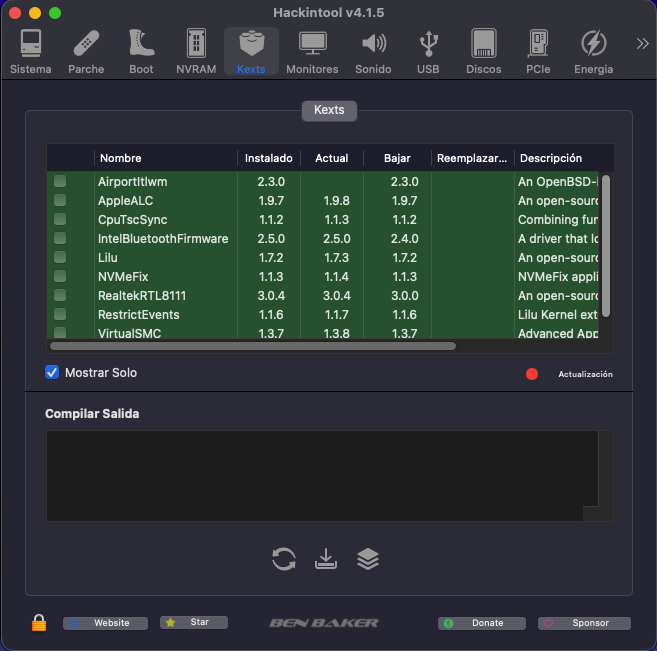Click inside the Compilar Salida output area
The height and width of the screenshot is (651, 657).
pyautogui.click(x=322, y=476)
